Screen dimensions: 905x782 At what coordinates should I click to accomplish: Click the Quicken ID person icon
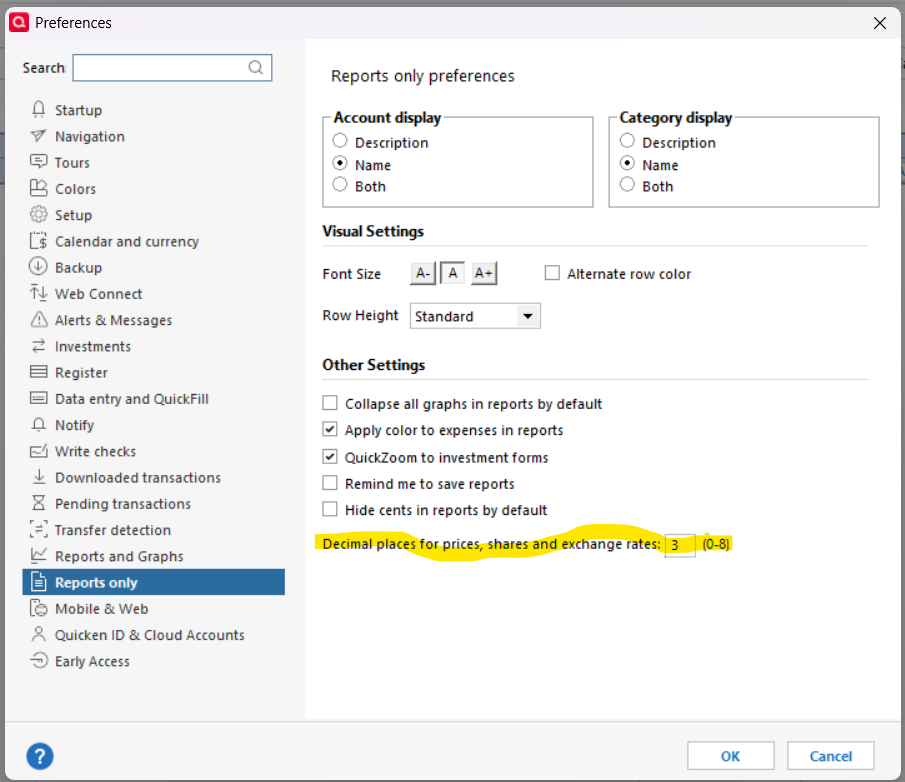(x=38, y=634)
